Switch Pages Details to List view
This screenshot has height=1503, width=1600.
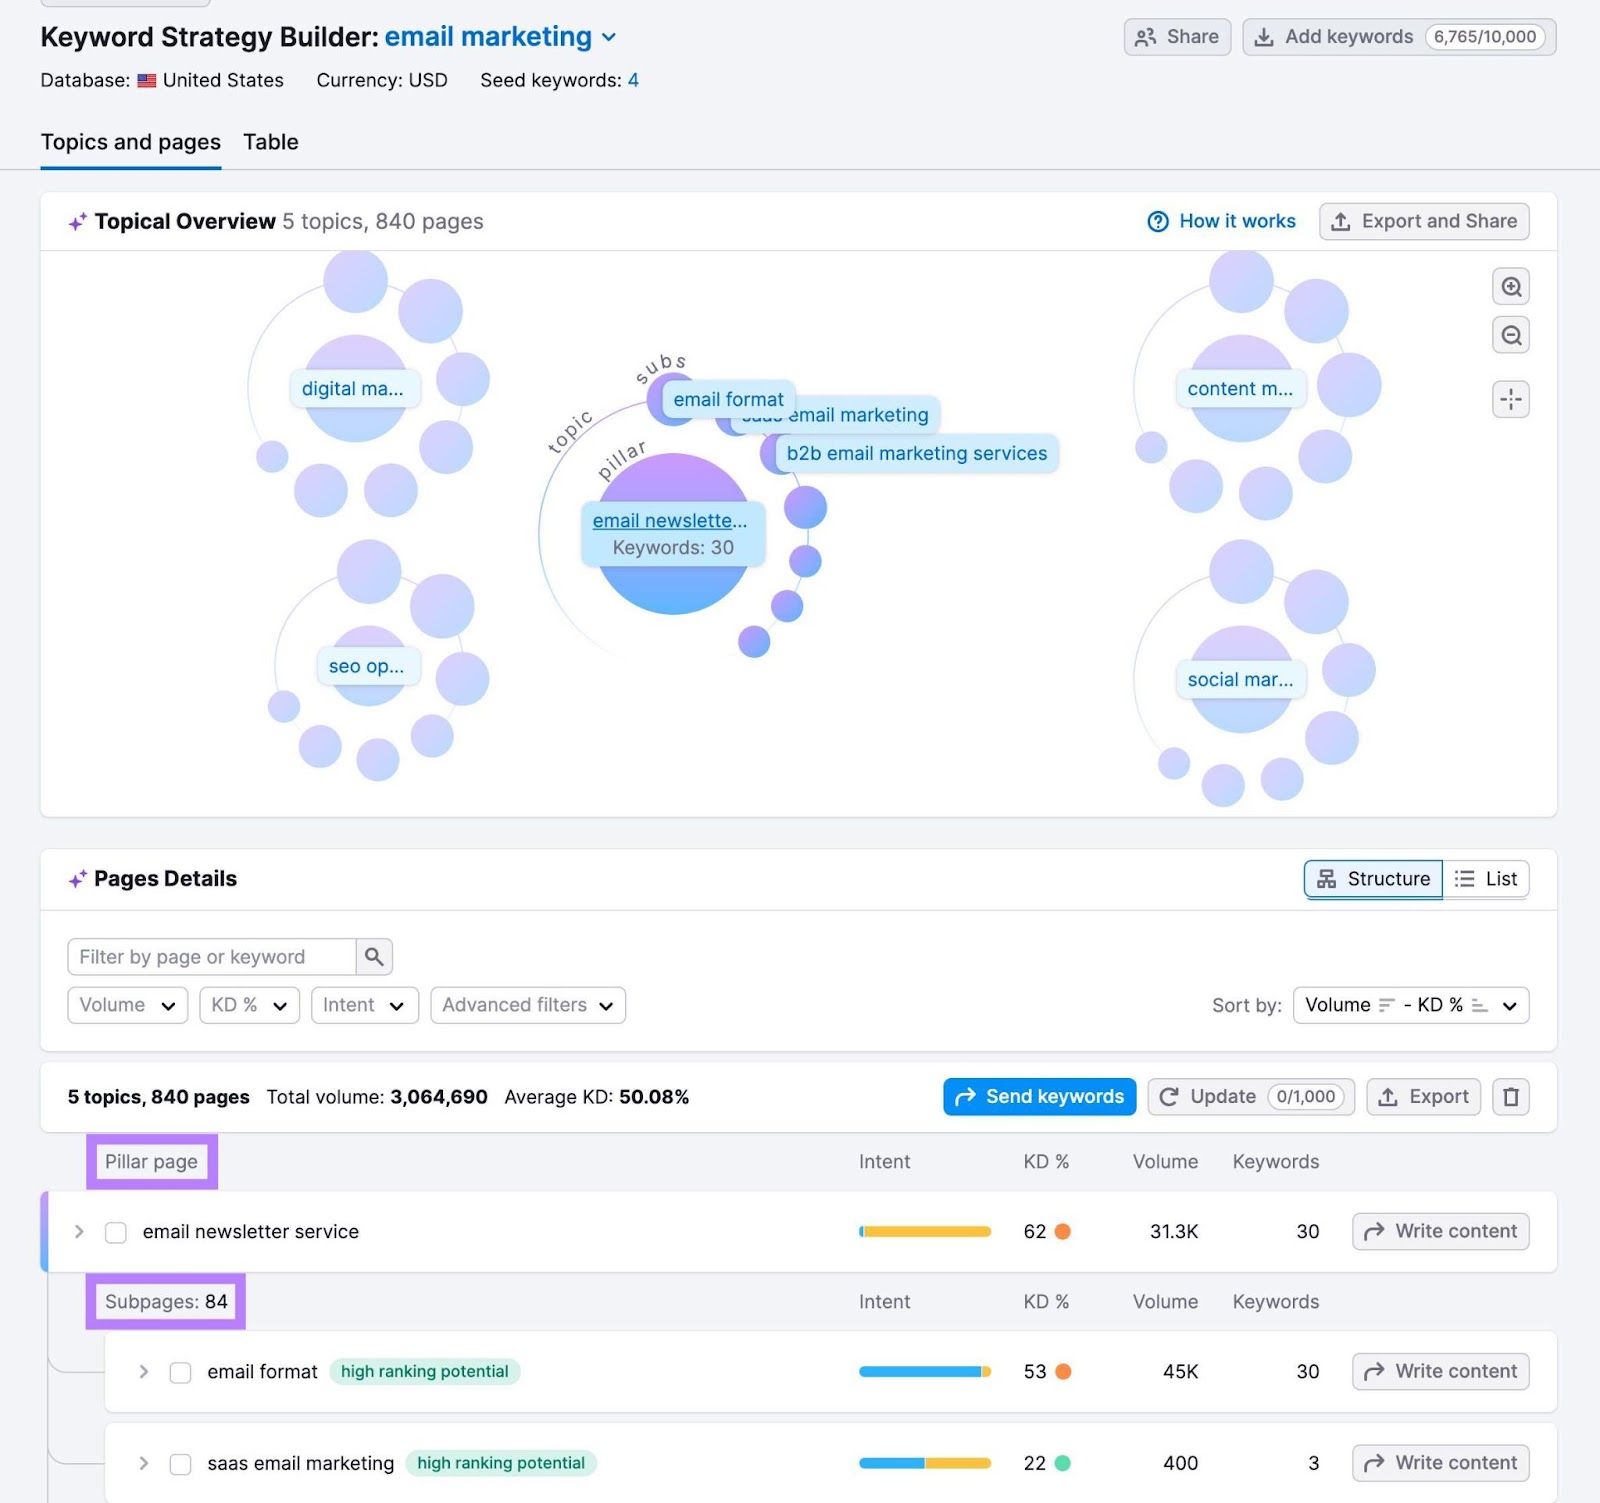coord(1487,879)
